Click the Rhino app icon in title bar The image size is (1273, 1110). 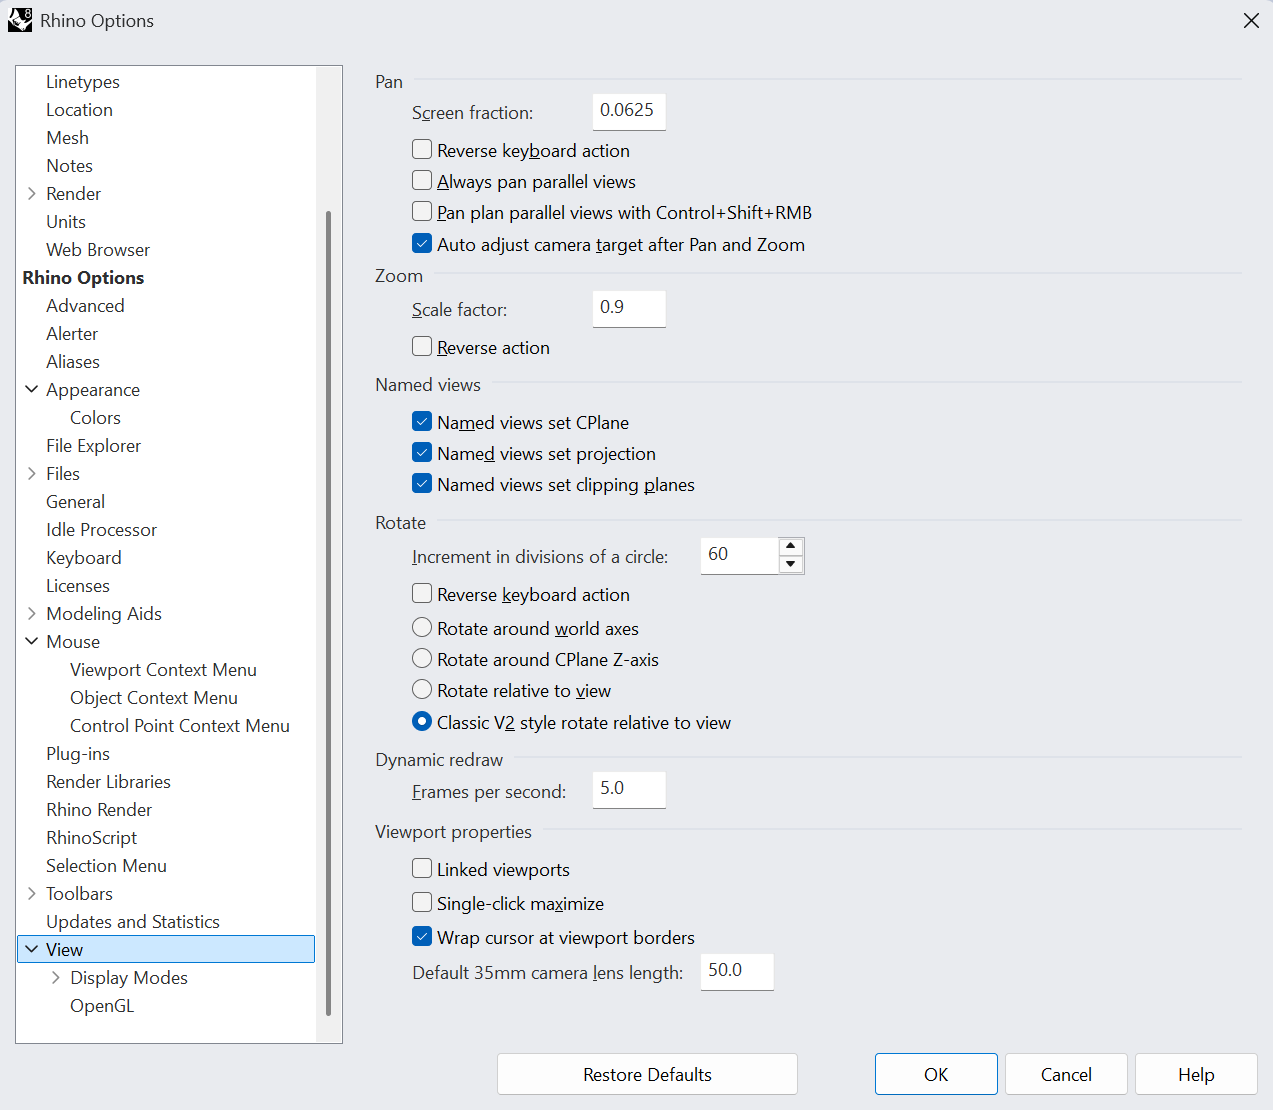coord(20,20)
